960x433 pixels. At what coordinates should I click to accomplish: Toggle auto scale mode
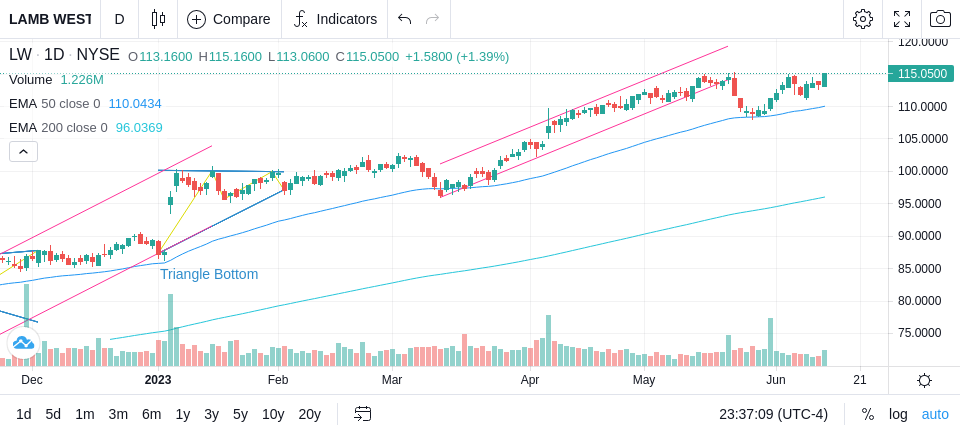click(935, 415)
